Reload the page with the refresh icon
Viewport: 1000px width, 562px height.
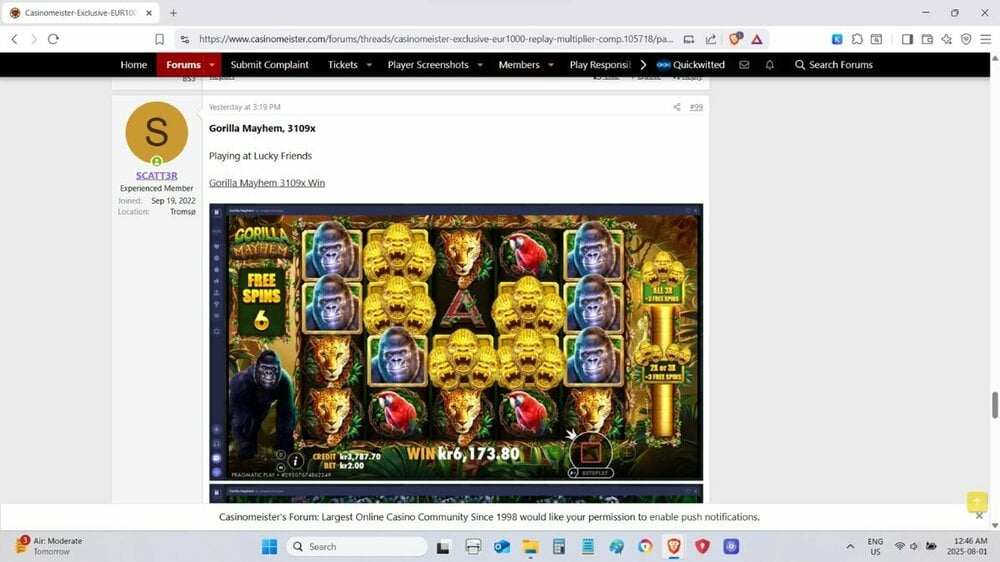pos(54,39)
